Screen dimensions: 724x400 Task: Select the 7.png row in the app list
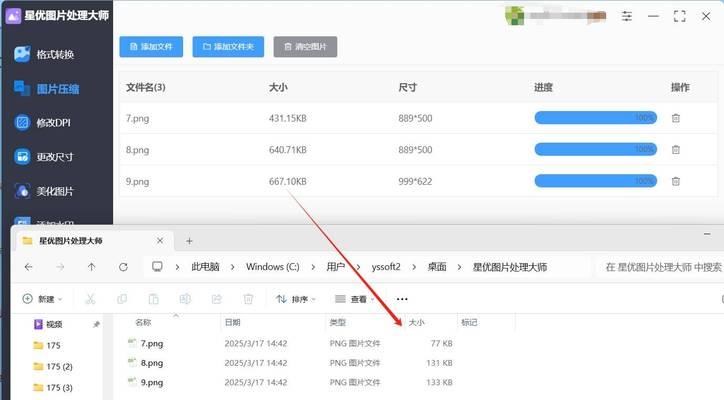click(x=418, y=118)
